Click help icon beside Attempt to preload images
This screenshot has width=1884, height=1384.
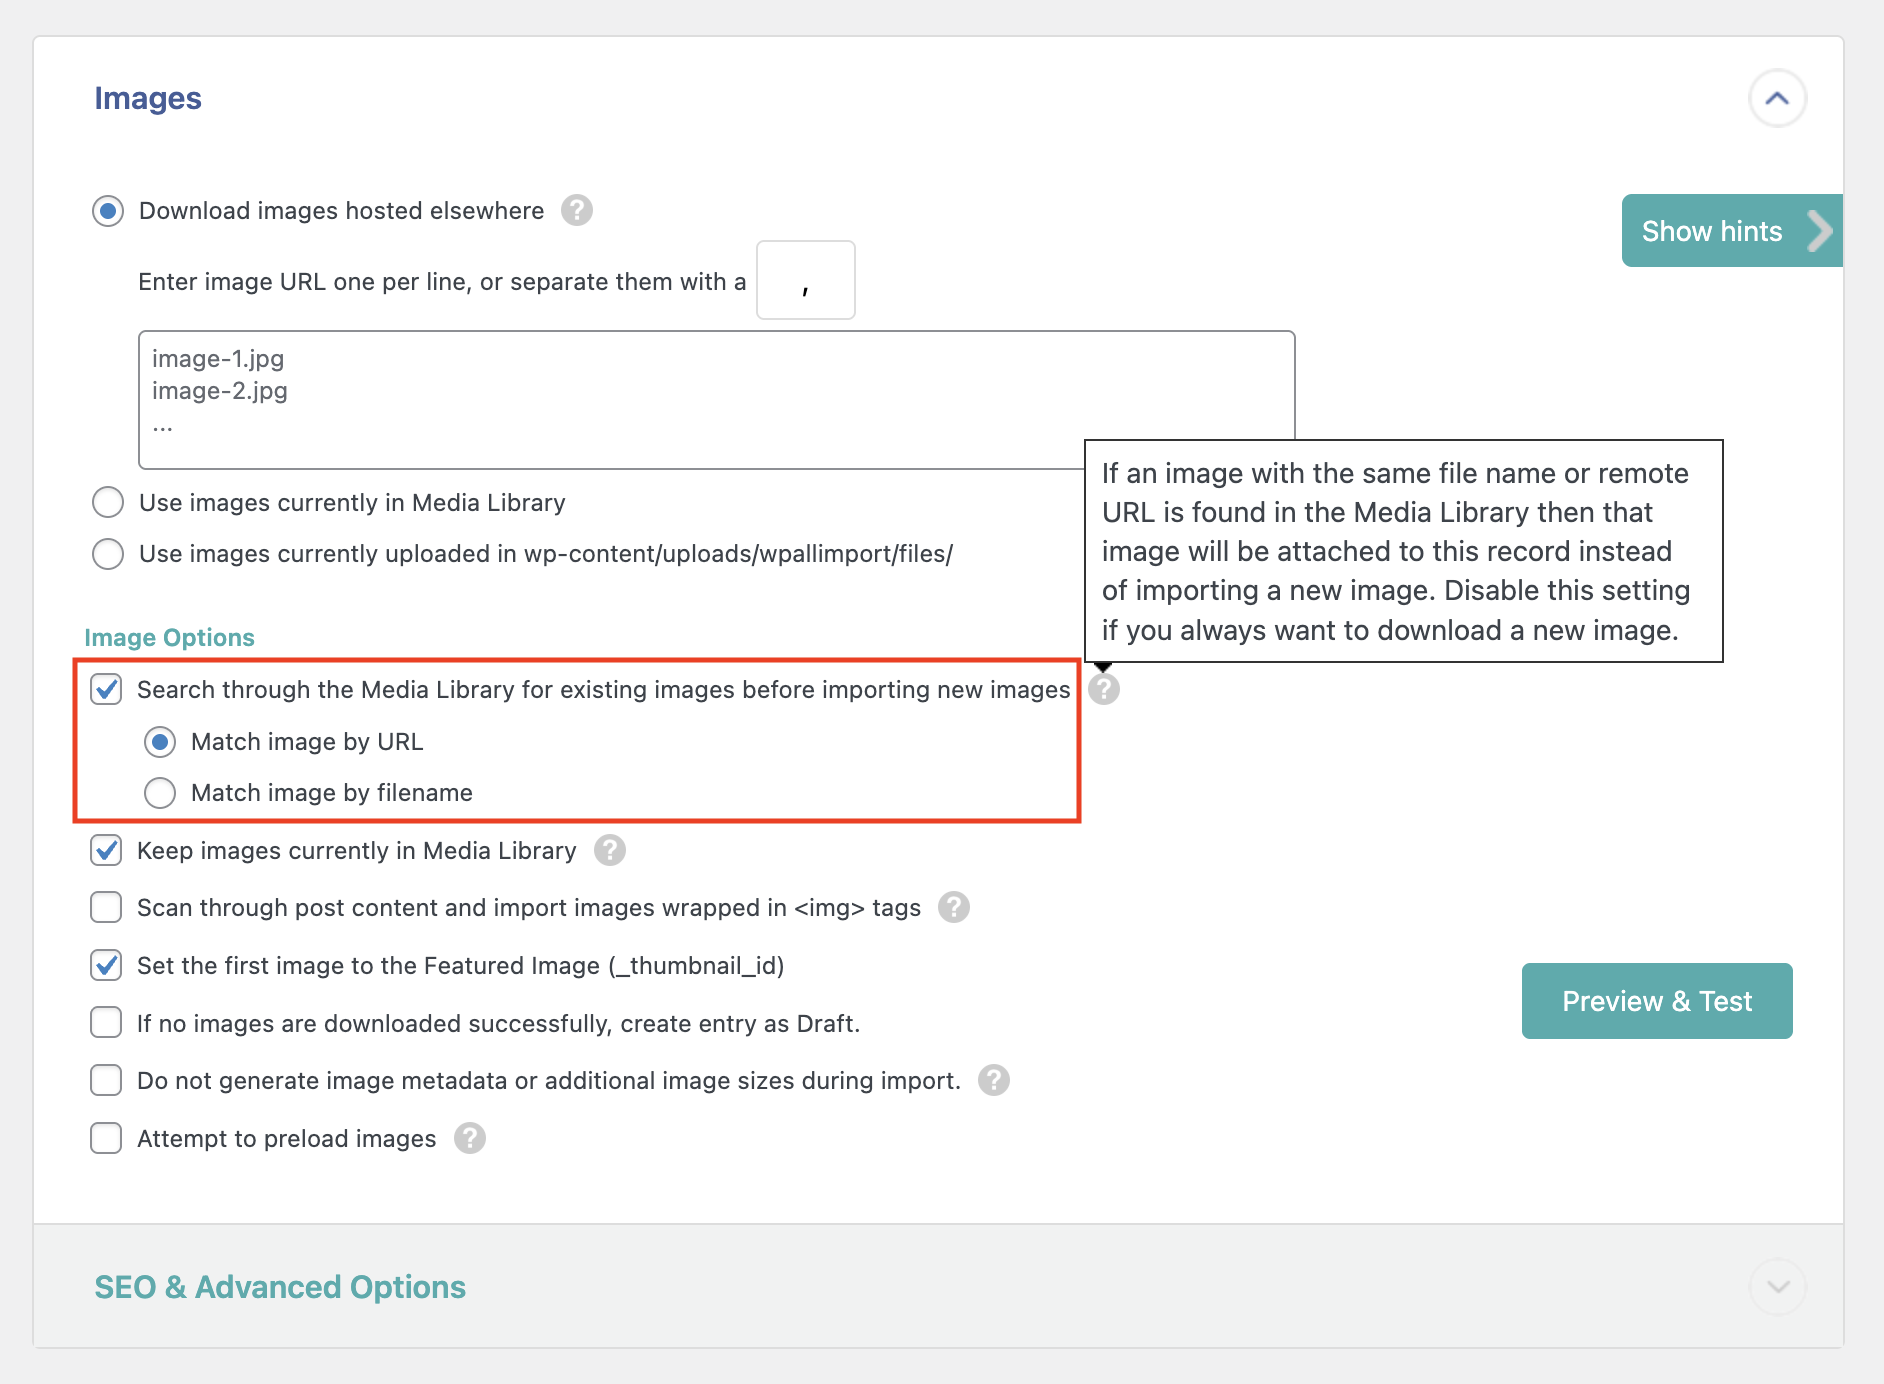click(x=470, y=1139)
